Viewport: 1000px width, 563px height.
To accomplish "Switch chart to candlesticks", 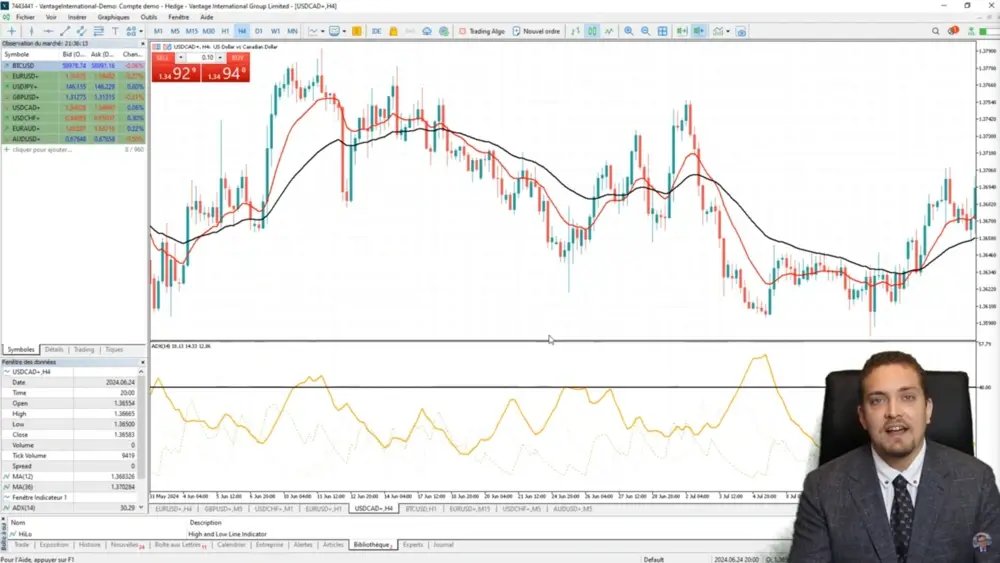I will pyautogui.click(x=592, y=31).
